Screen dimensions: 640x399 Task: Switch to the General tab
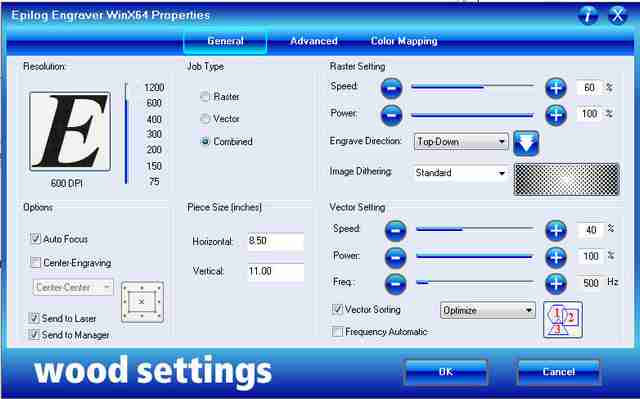pos(225,41)
